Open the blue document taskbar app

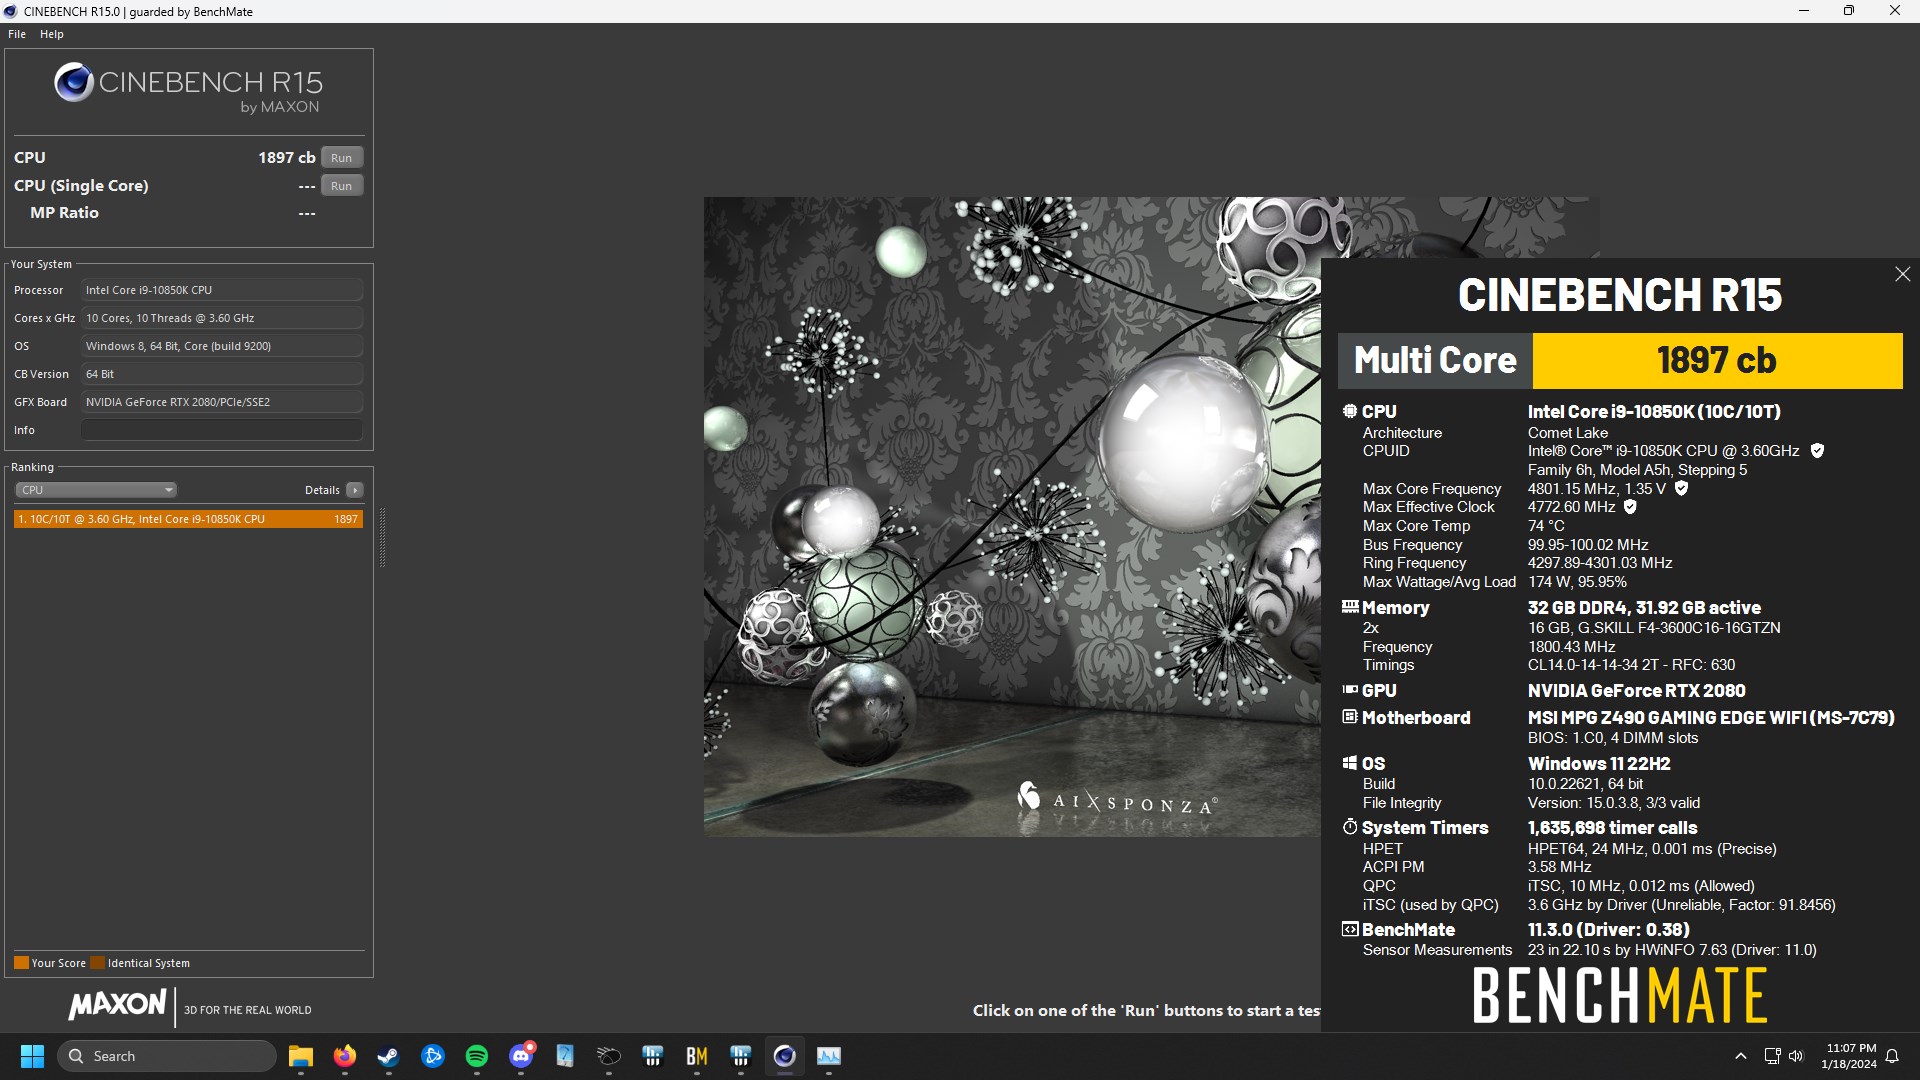coord(565,1056)
